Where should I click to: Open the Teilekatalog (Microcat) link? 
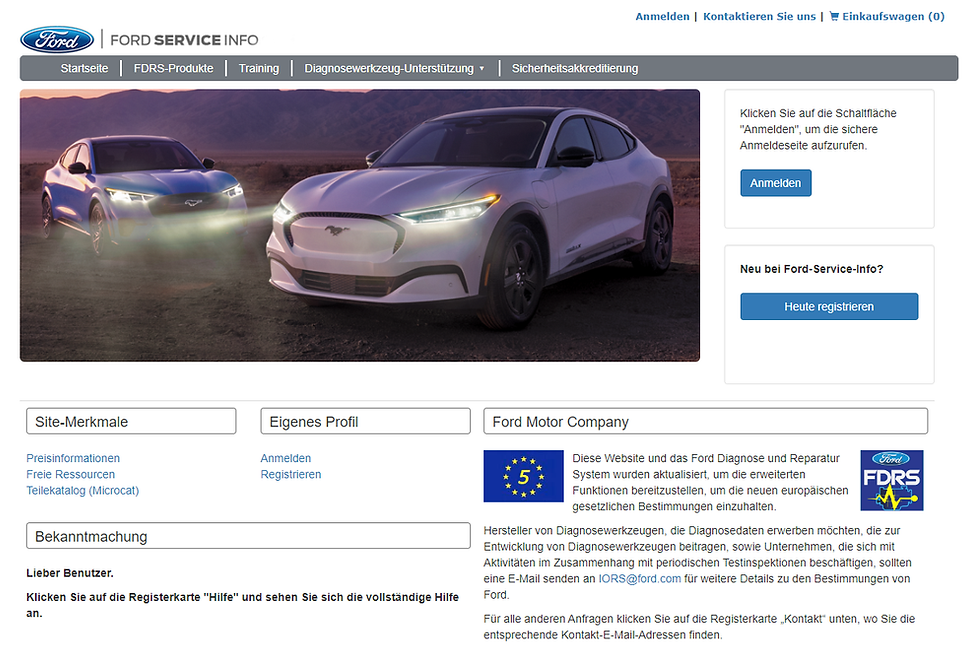pyautogui.click(x=82, y=490)
